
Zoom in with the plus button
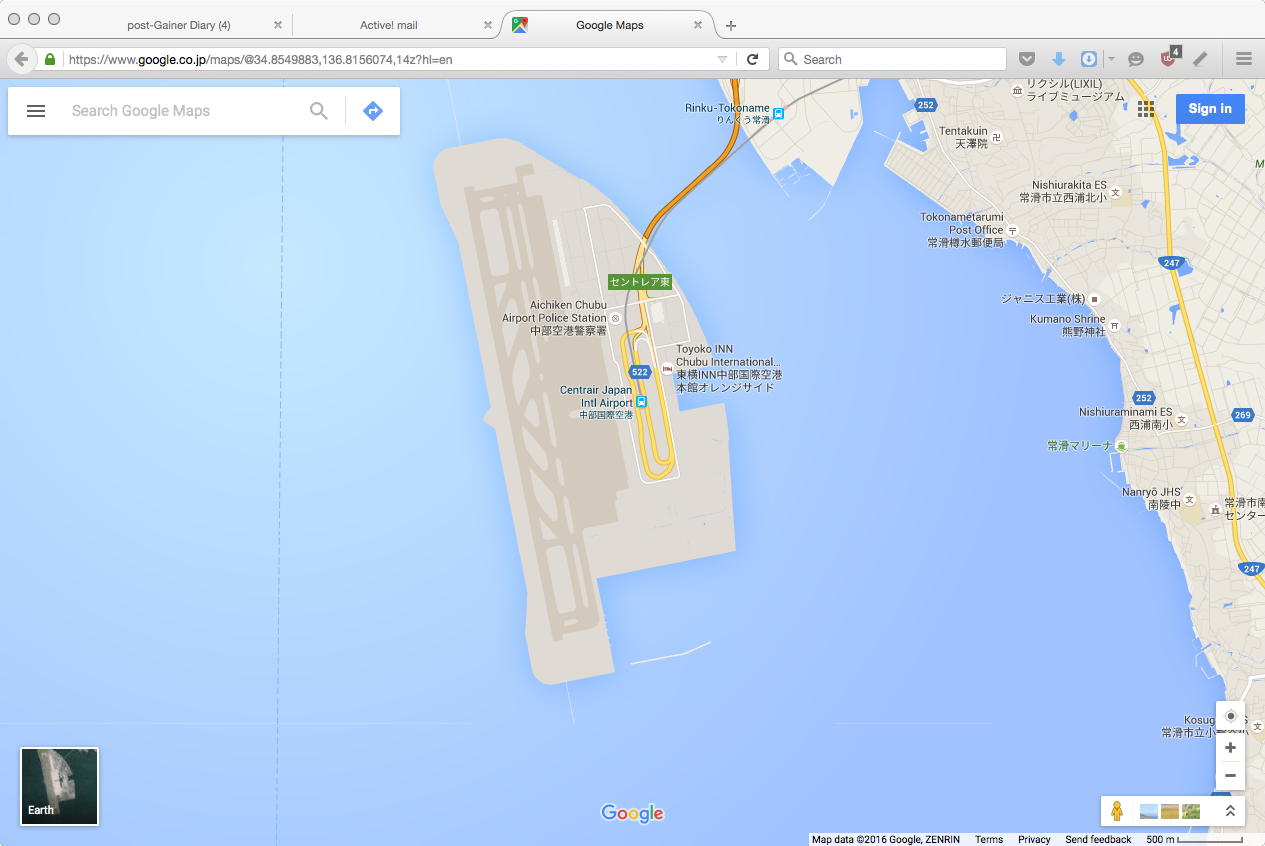click(x=1231, y=748)
